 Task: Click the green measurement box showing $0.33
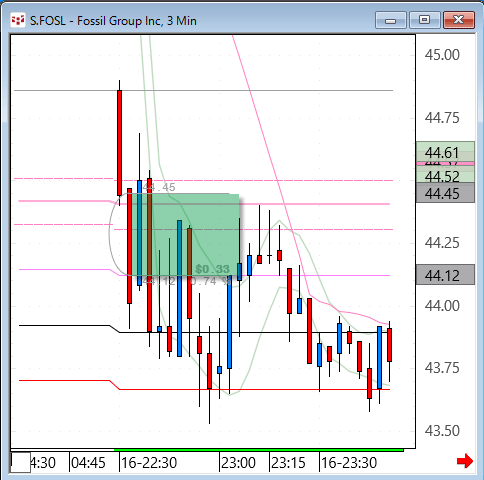(x=185, y=235)
